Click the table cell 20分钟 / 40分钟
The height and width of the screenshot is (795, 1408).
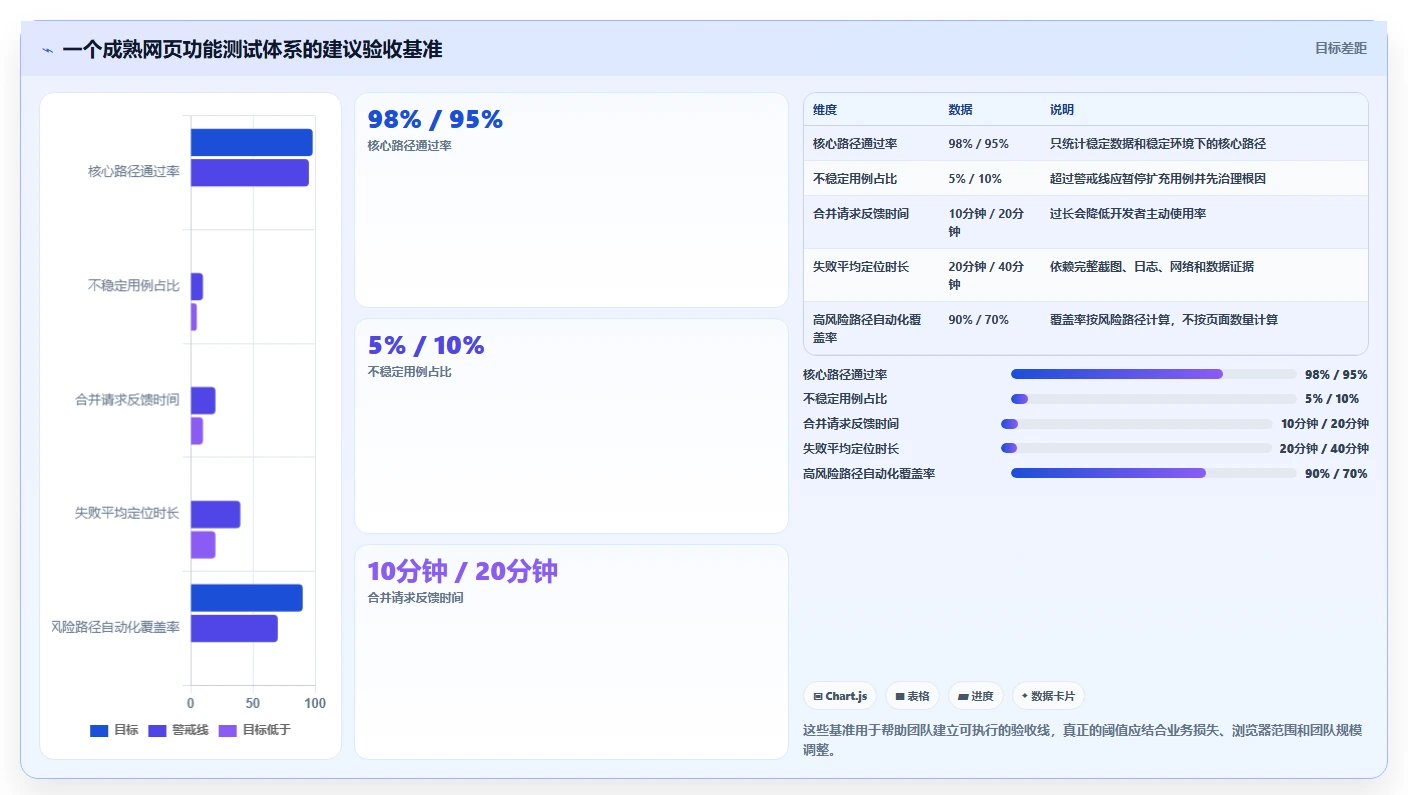pos(986,275)
